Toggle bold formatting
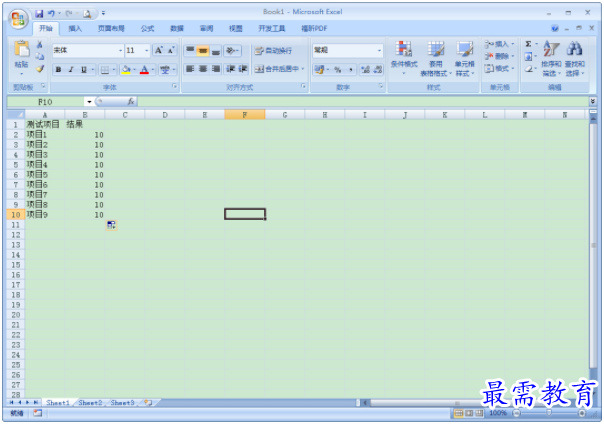The height and width of the screenshot is (425, 604). [58, 70]
